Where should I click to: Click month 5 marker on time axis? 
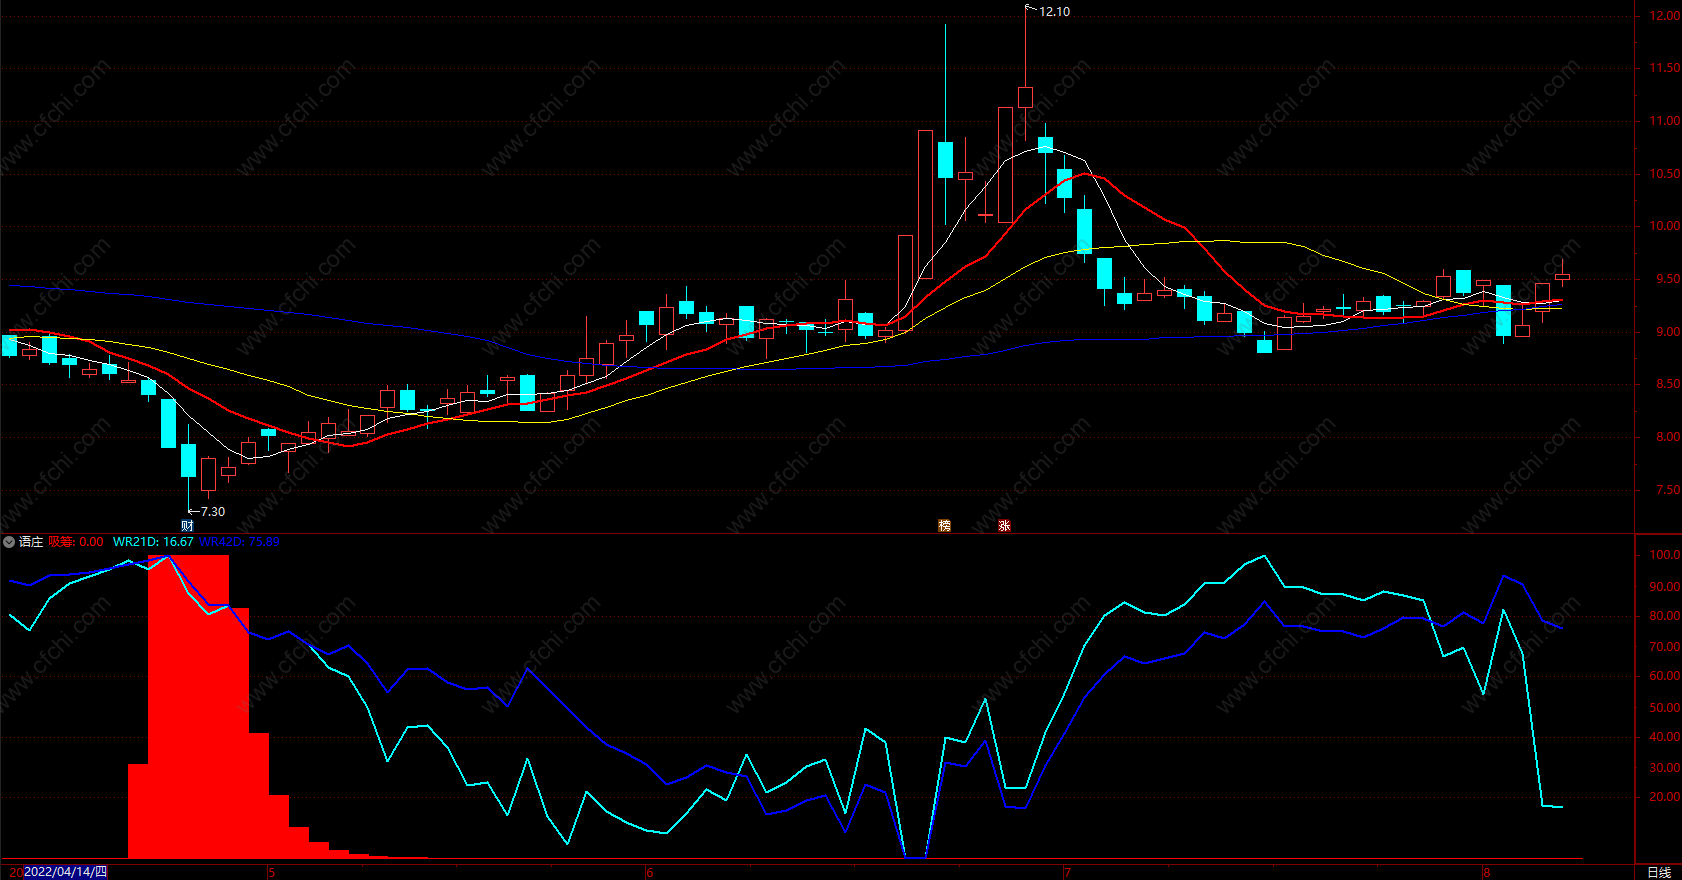pyautogui.click(x=272, y=873)
